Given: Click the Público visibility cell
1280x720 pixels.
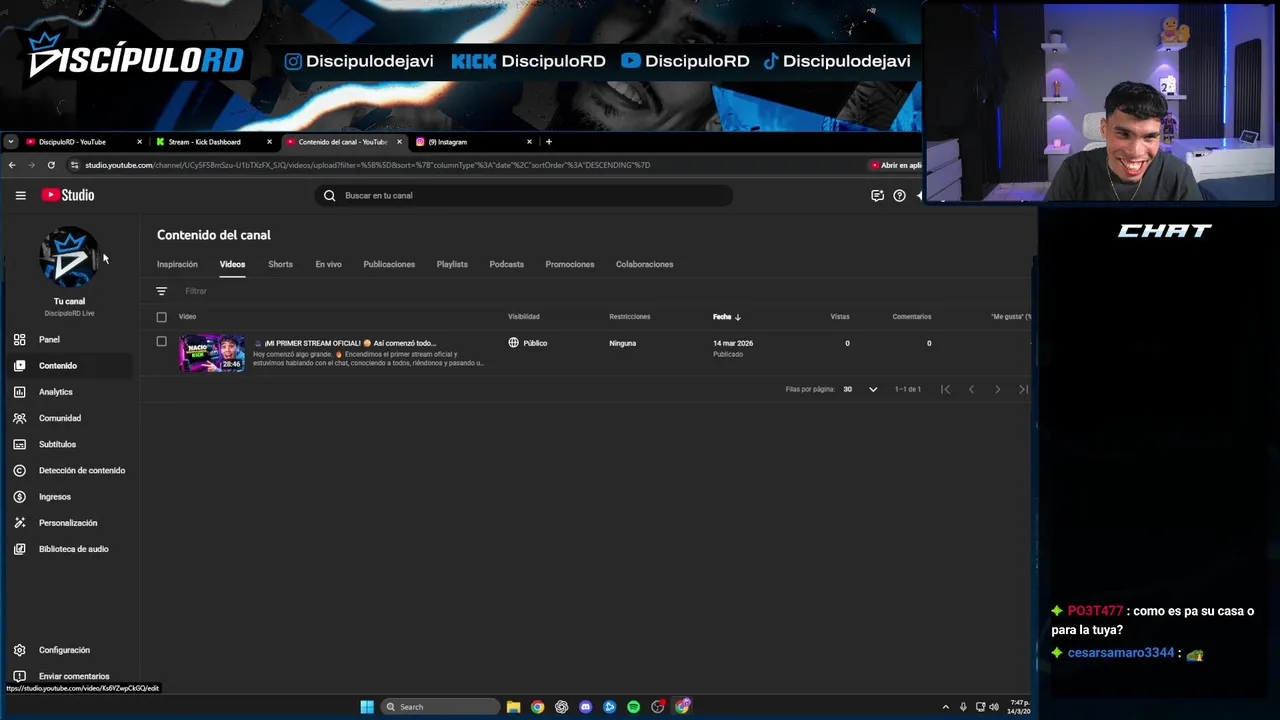Looking at the screenshot, I should (528, 343).
